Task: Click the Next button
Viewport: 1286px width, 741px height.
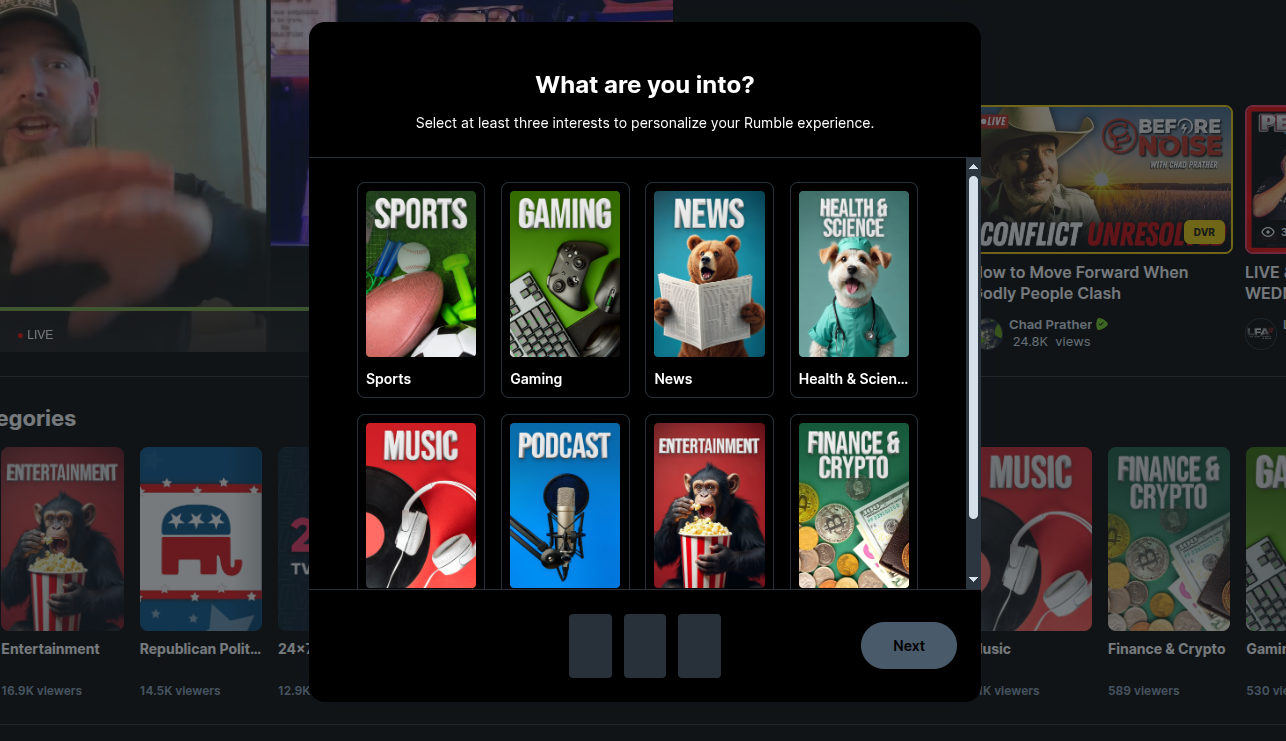Action: [x=909, y=646]
